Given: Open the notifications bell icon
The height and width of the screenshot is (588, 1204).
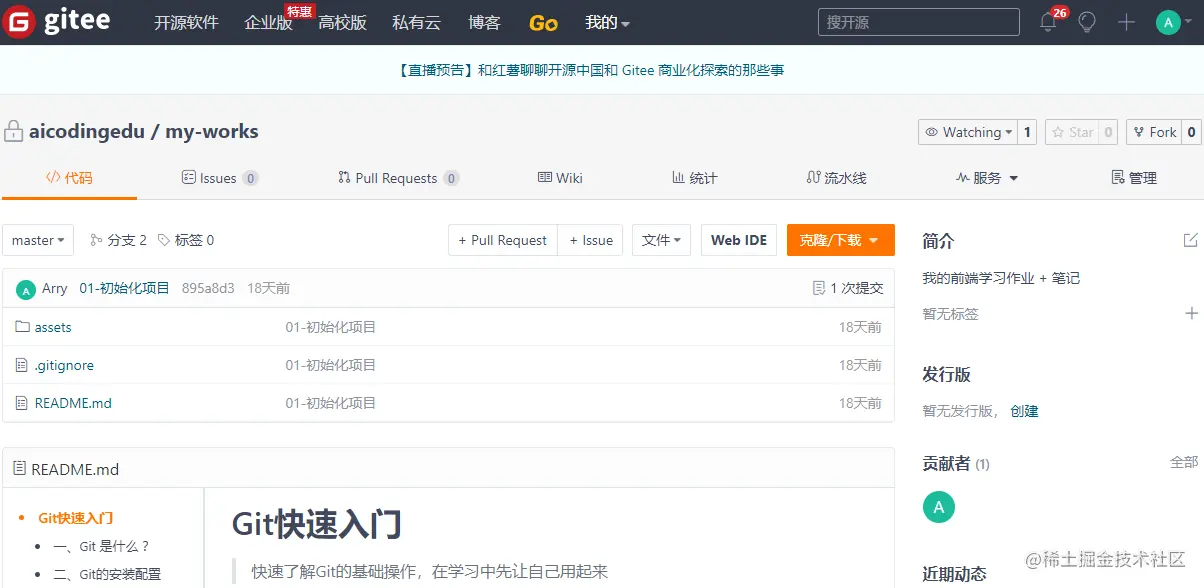Looking at the screenshot, I should pos(1048,22).
